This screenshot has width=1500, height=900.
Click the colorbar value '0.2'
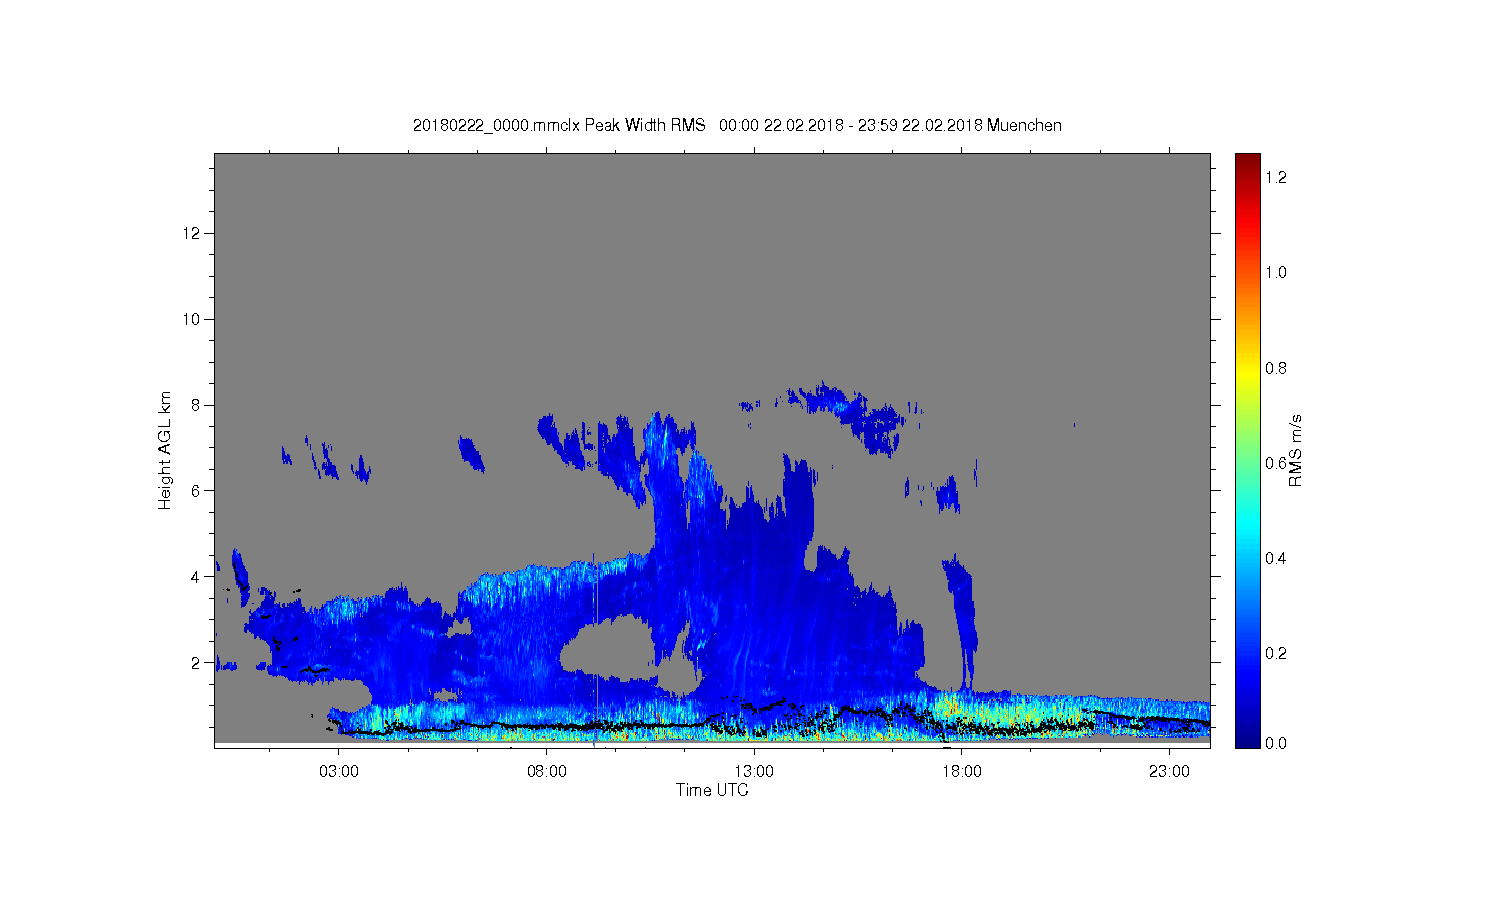pyautogui.click(x=1276, y=653)
